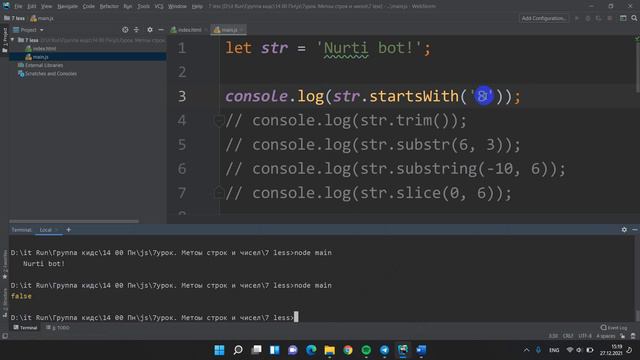This screenshot has height=360, width=640.
Task: Open Telegram from taskbar
Action: [x=384, y=350]
